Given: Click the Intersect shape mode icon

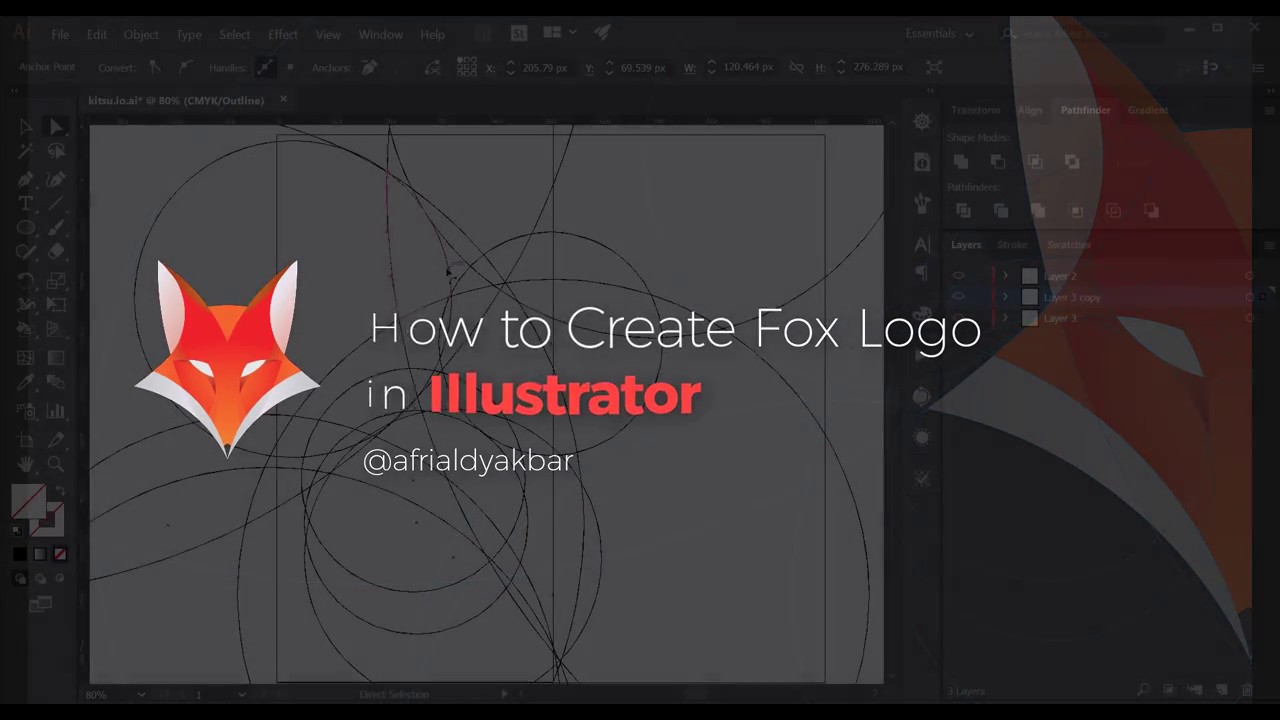Looking at the screenshot, I should pos(1035,161).
